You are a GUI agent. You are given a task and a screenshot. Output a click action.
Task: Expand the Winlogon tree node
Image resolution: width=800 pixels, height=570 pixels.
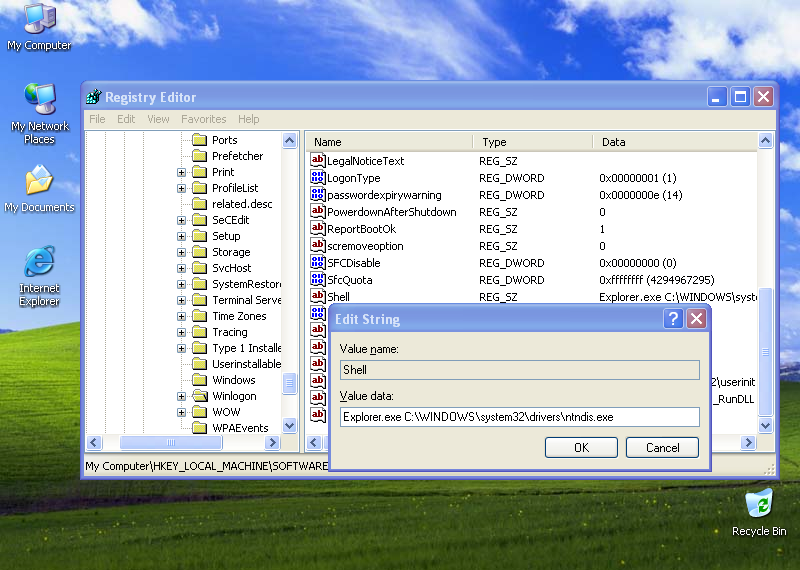181,396
